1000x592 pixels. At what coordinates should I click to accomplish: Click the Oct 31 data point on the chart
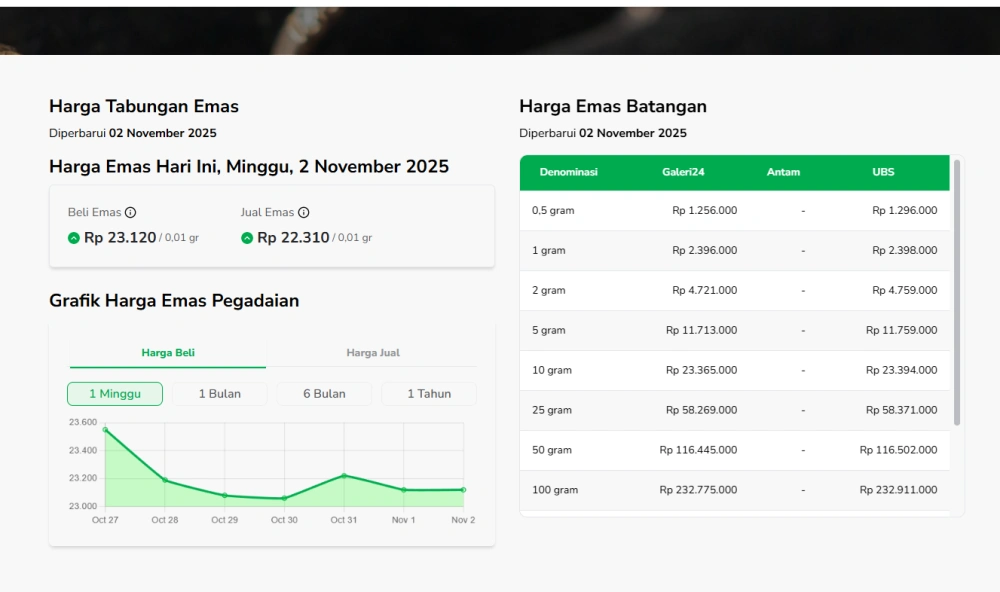(x=343, y=477)
